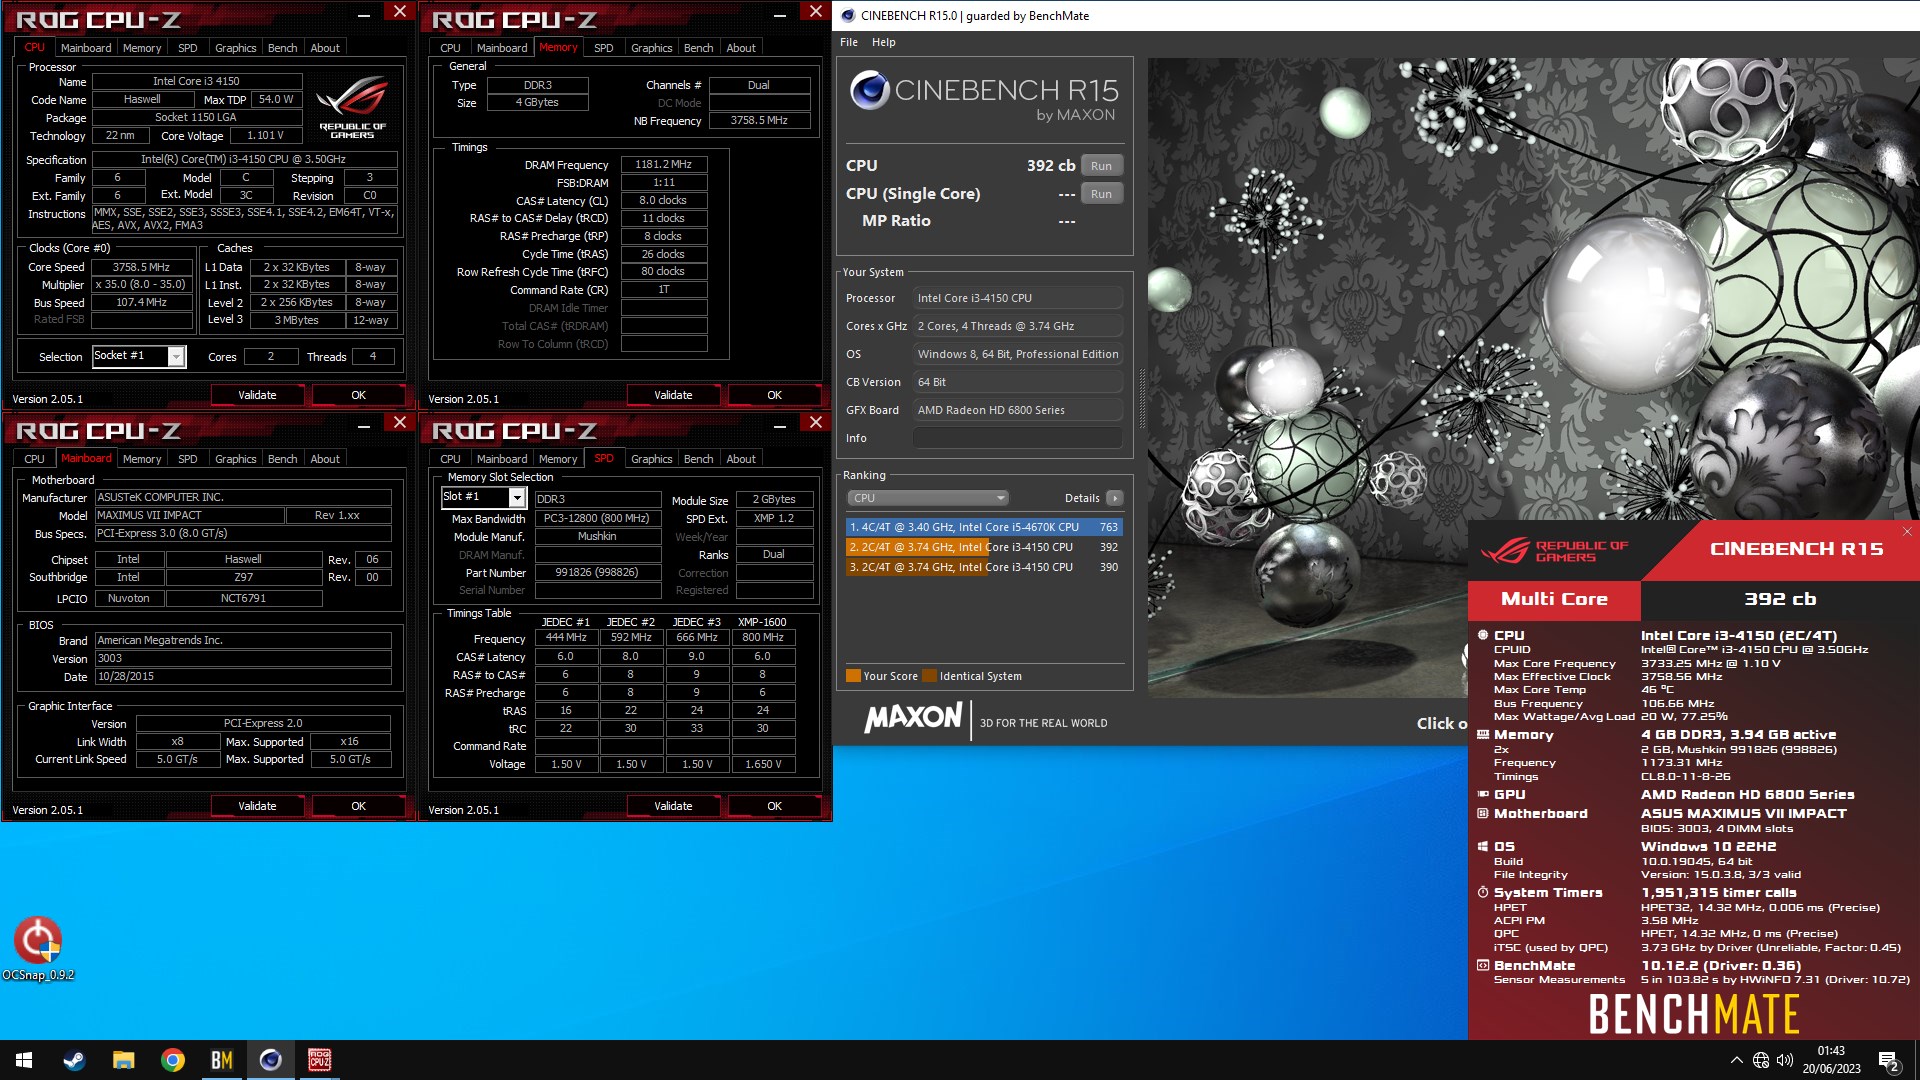Click OK in CPU-Z SPD window
Viewport: 1920px width, 1080px height.
click(x=774, y=806)
